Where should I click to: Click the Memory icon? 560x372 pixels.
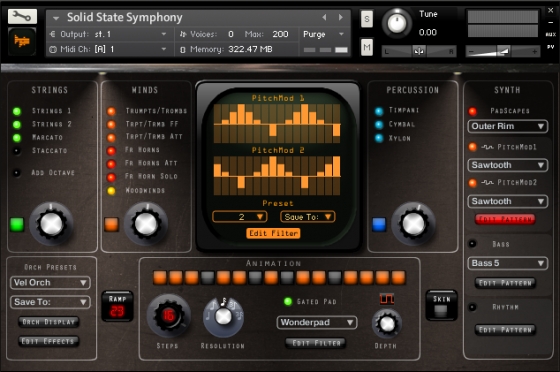point(182,50)
